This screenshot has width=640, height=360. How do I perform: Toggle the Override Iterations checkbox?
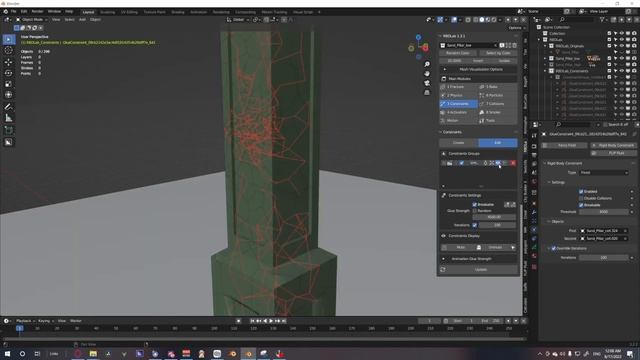[x=553, y=248]
